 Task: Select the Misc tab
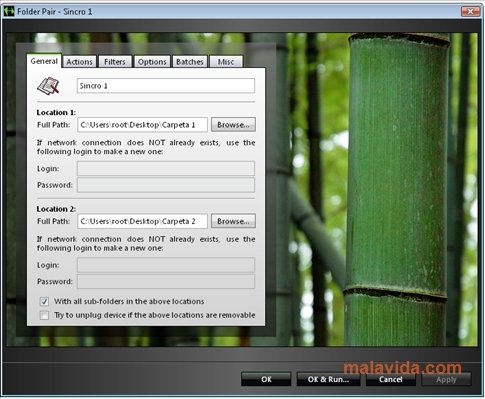point(226,62)
